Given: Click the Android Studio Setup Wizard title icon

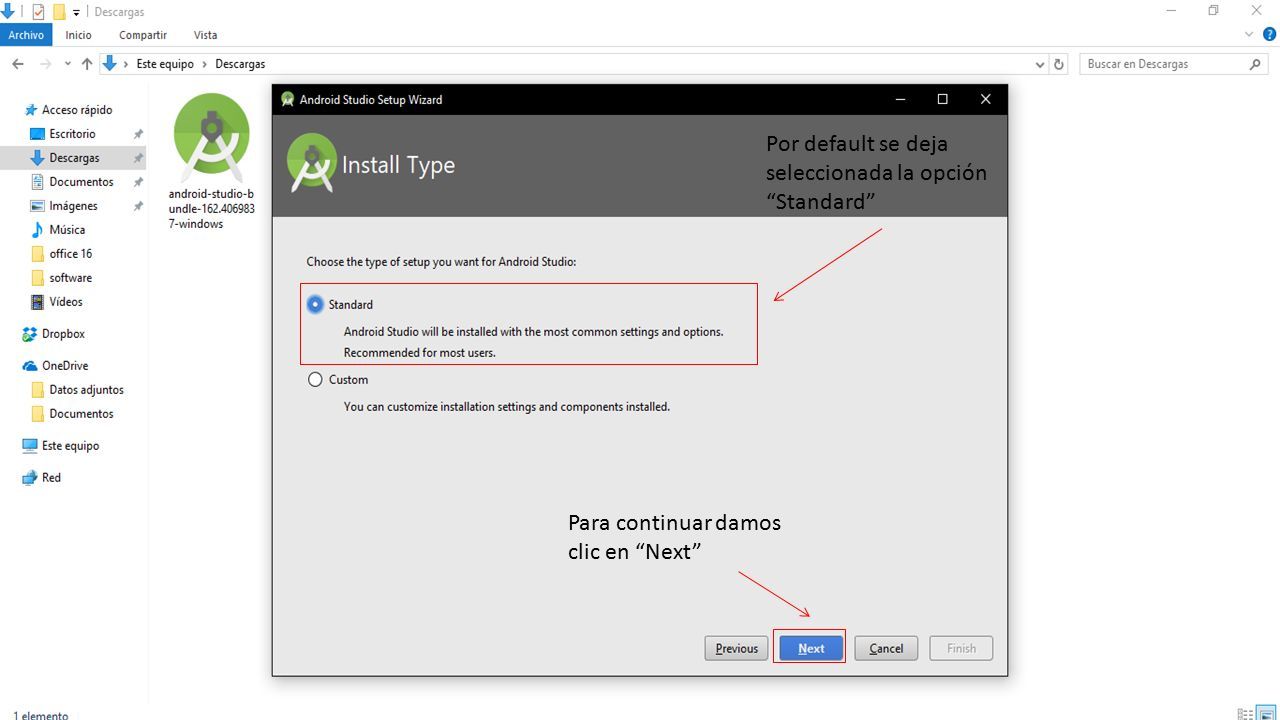Looking at the screenshot, I should point(288,99).
